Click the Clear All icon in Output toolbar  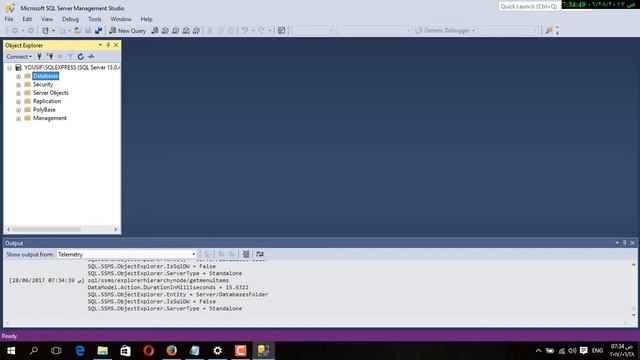click(246, 254)
